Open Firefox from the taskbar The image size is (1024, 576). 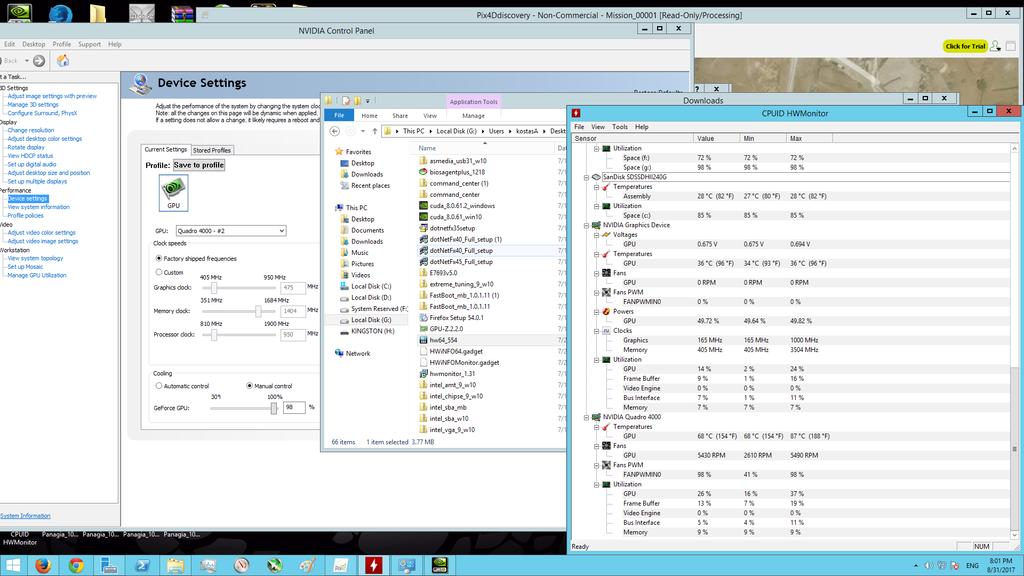pos(43,565)
